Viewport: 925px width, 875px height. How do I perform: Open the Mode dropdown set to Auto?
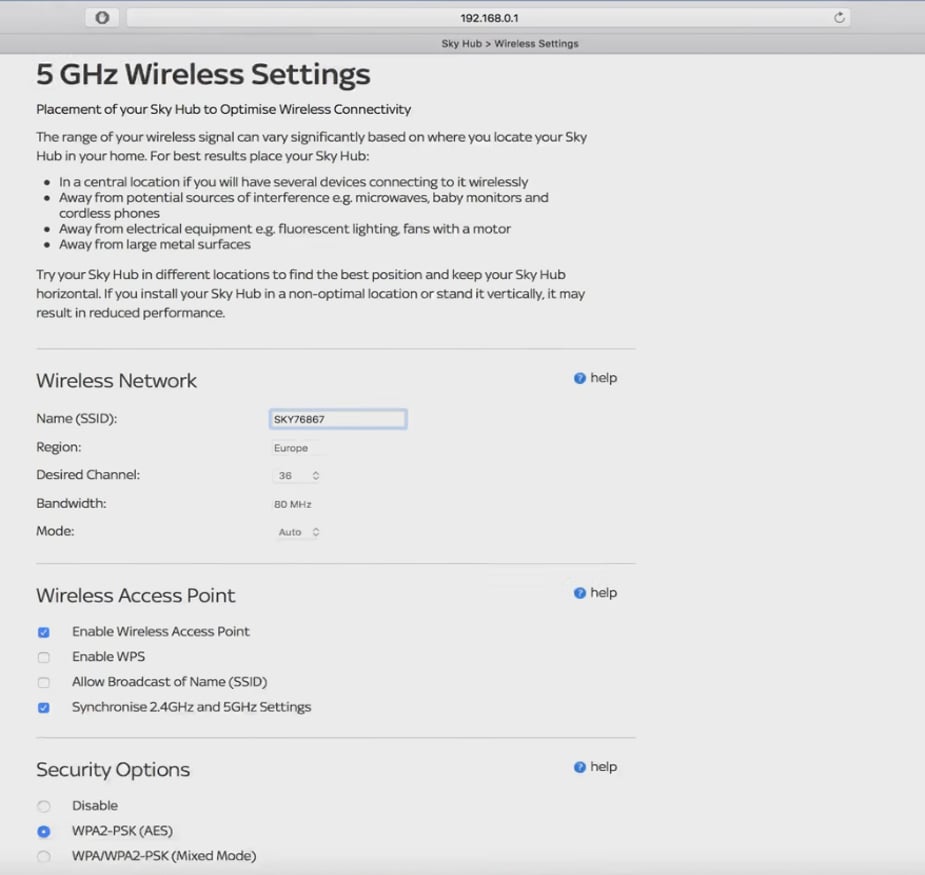tap(297, 532)
